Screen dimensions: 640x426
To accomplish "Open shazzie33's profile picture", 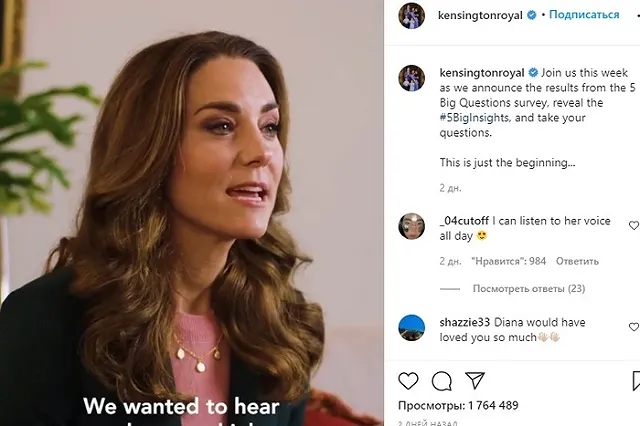I will click(x=411, y=328).
